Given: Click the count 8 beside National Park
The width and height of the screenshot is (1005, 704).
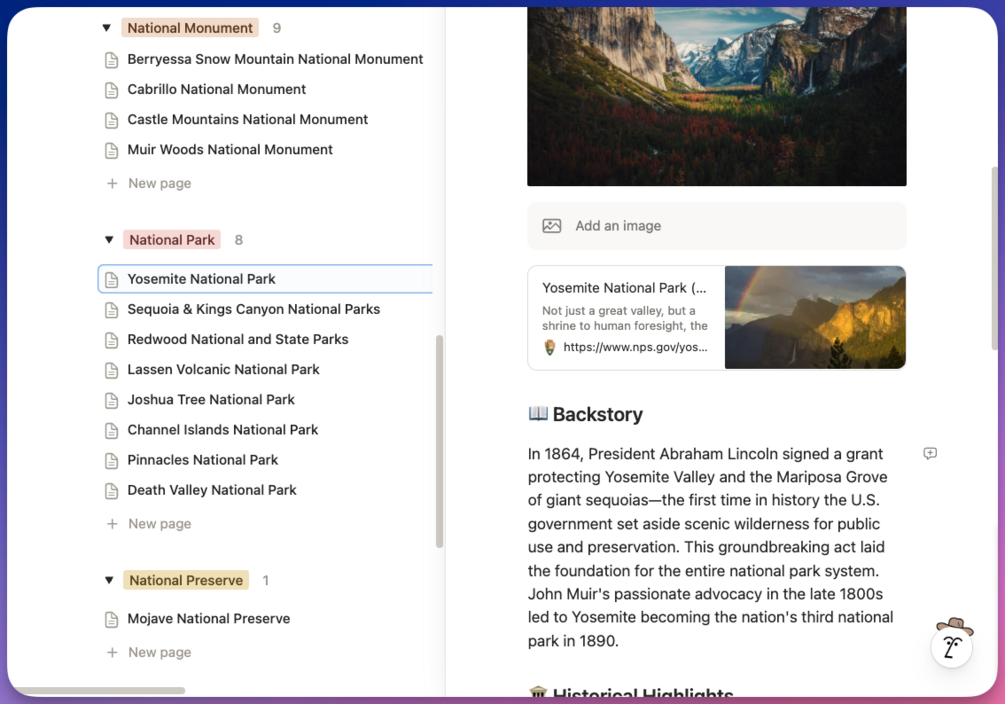Looking at the screenshot, I should pos(238,240).
